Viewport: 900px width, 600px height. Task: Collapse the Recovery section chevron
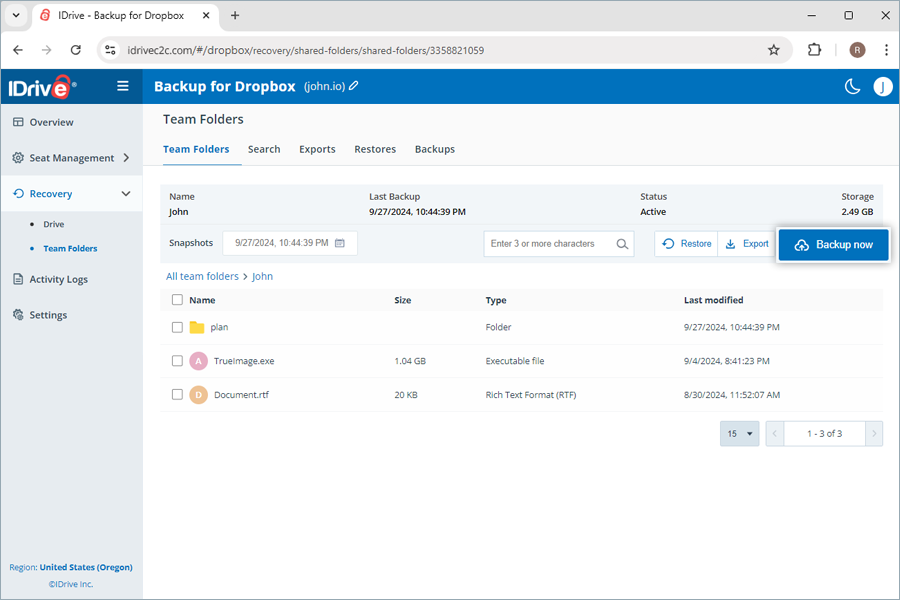coord(126,193)
